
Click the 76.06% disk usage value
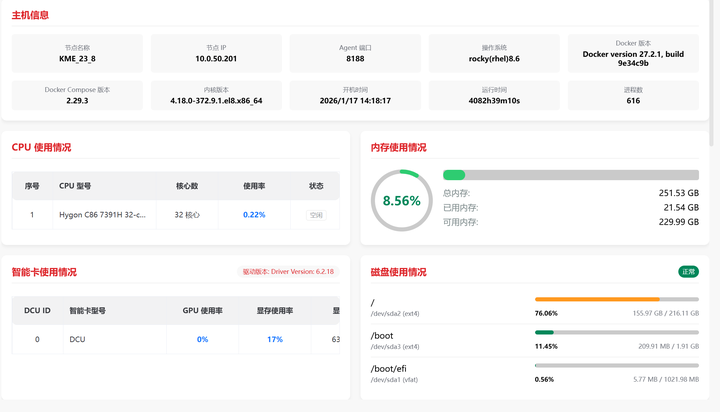pos(546,313)
